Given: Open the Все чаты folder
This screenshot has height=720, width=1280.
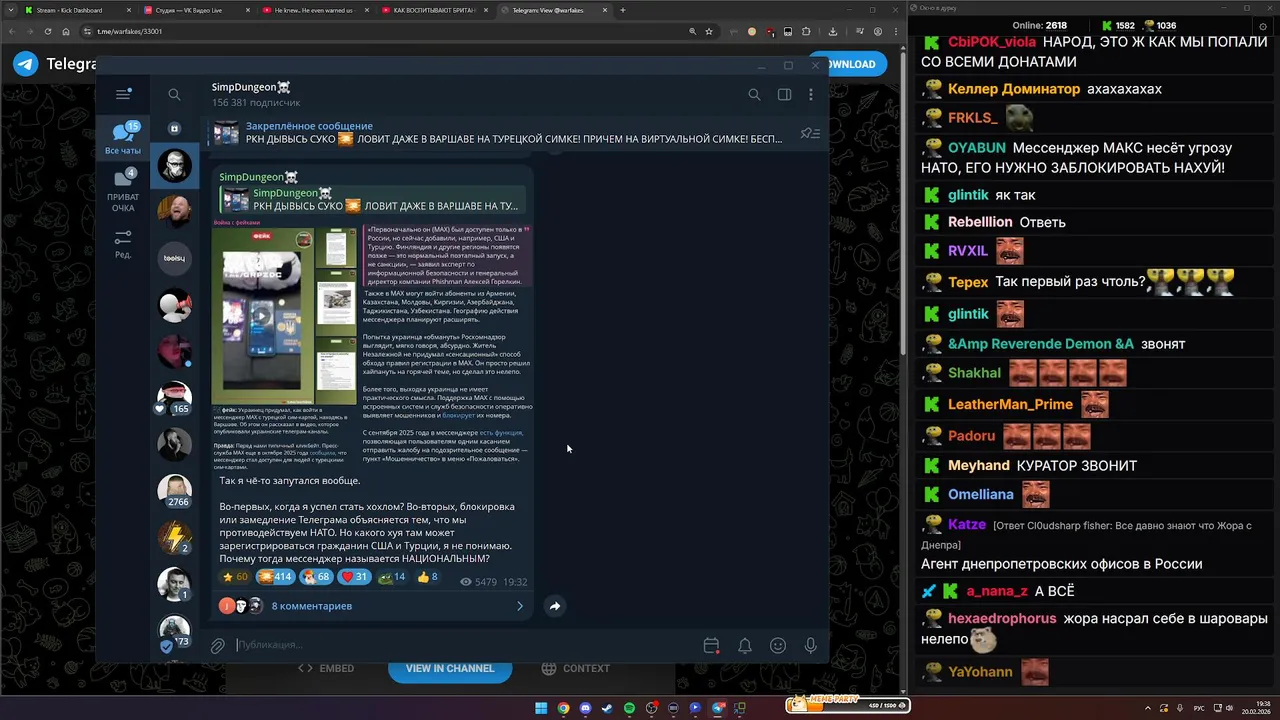Looking at the screenshot, I should (123, 138).
